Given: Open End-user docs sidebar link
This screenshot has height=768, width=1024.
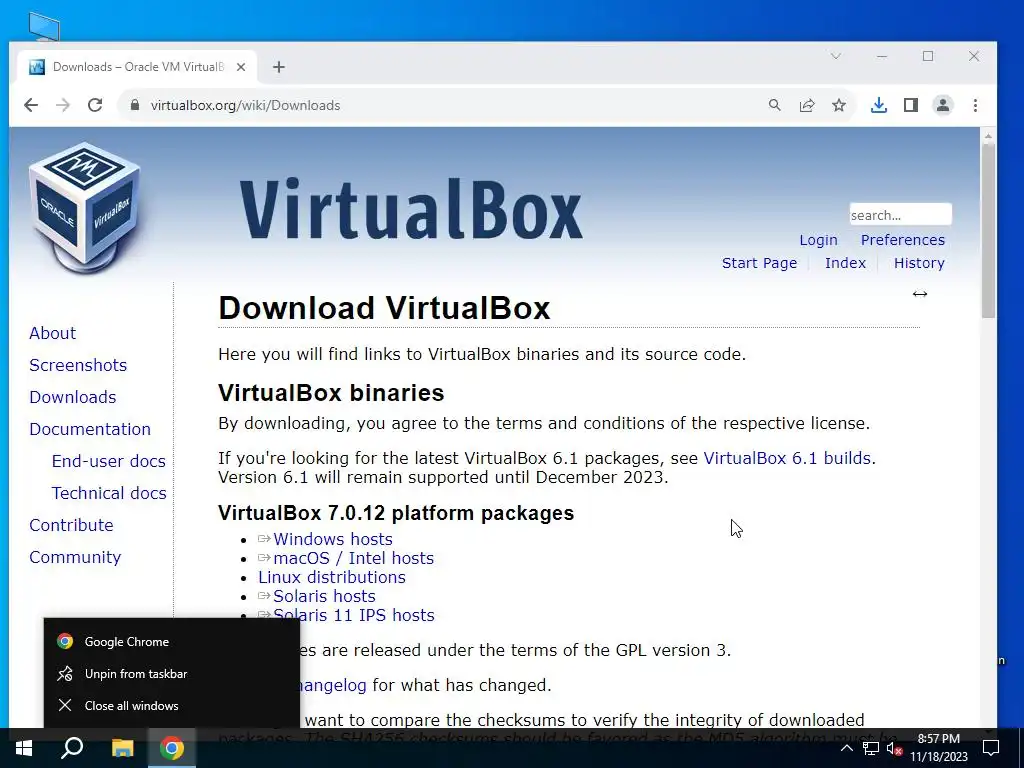Looking at the screenshot, I should click(108, 461).
